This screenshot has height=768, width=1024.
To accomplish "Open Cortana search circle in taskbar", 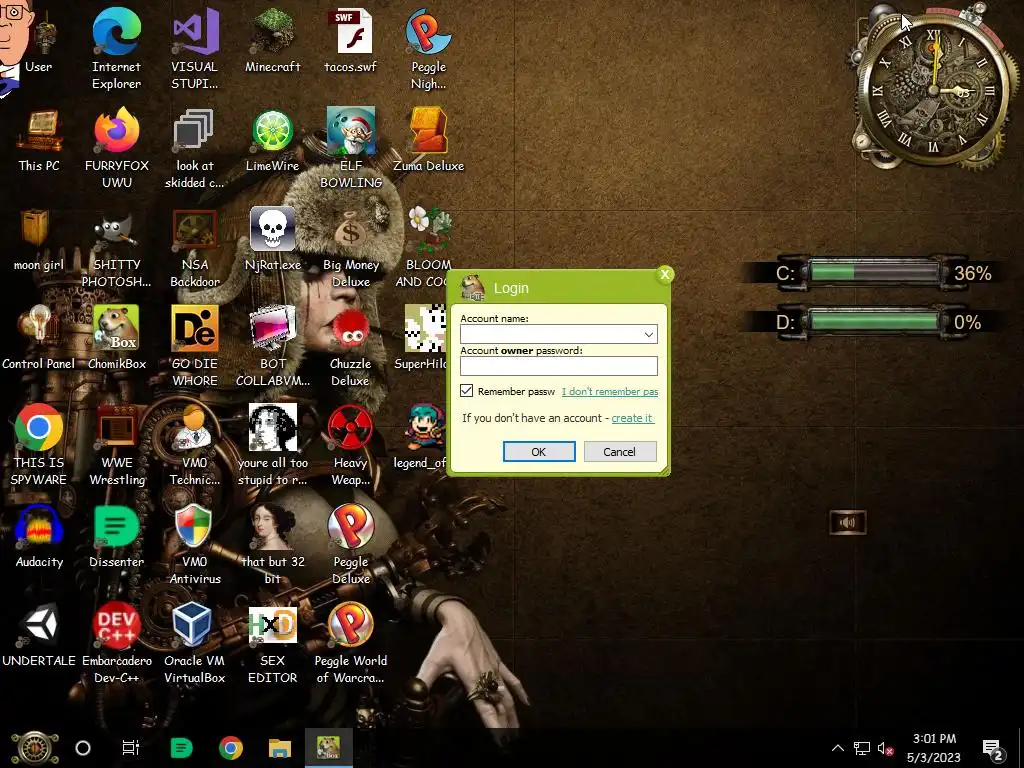I will pos(83,748).
